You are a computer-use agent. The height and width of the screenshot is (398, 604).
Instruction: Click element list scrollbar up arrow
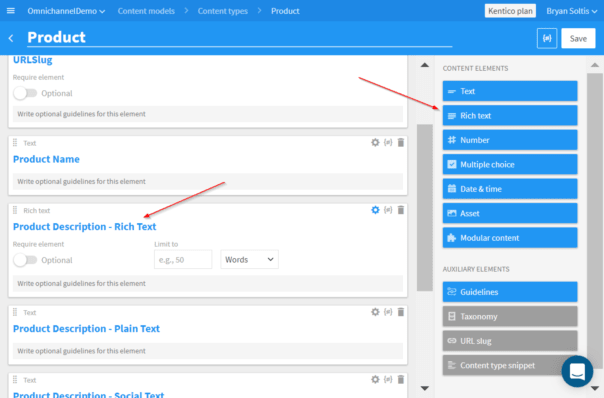(x=424, y=65)
